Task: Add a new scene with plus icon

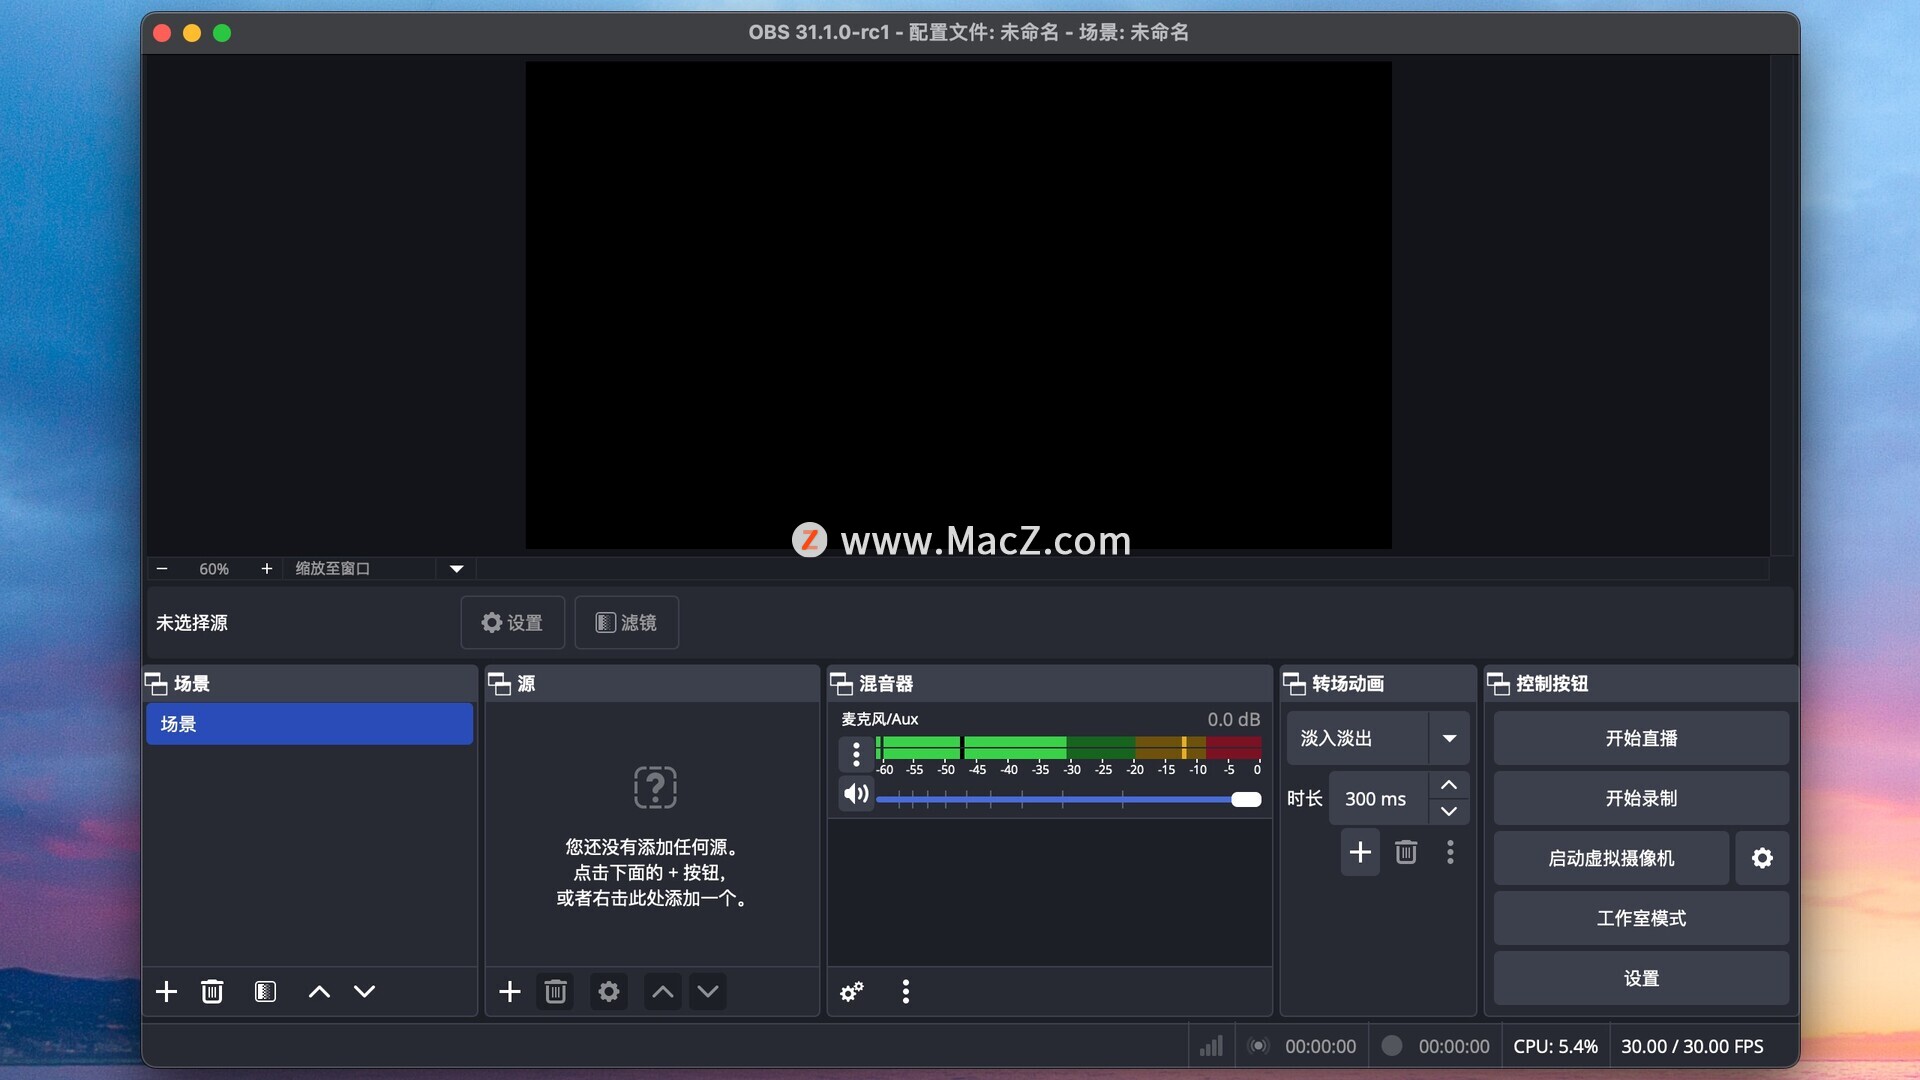Action: coord(167,991)
